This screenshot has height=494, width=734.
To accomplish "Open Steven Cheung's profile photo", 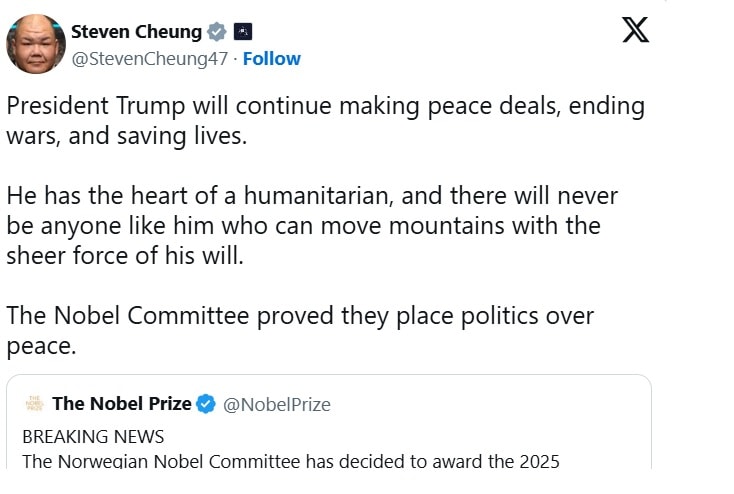I will (35, 44).
